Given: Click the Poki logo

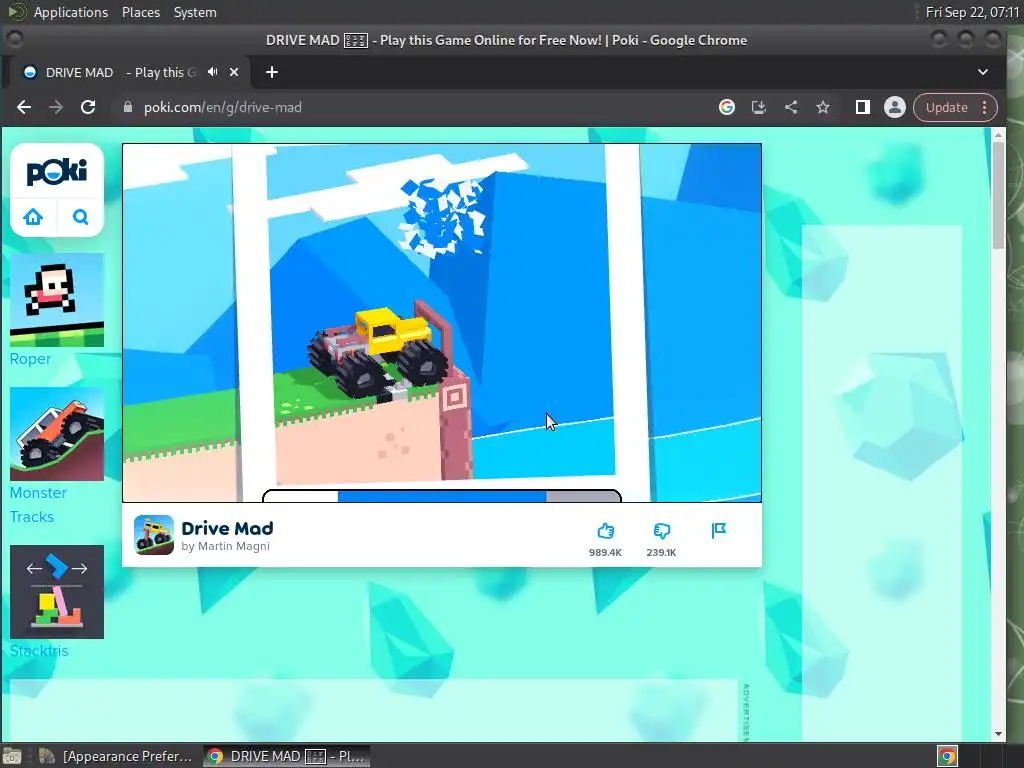Looking at the screenshot, I should pos(57,172).
